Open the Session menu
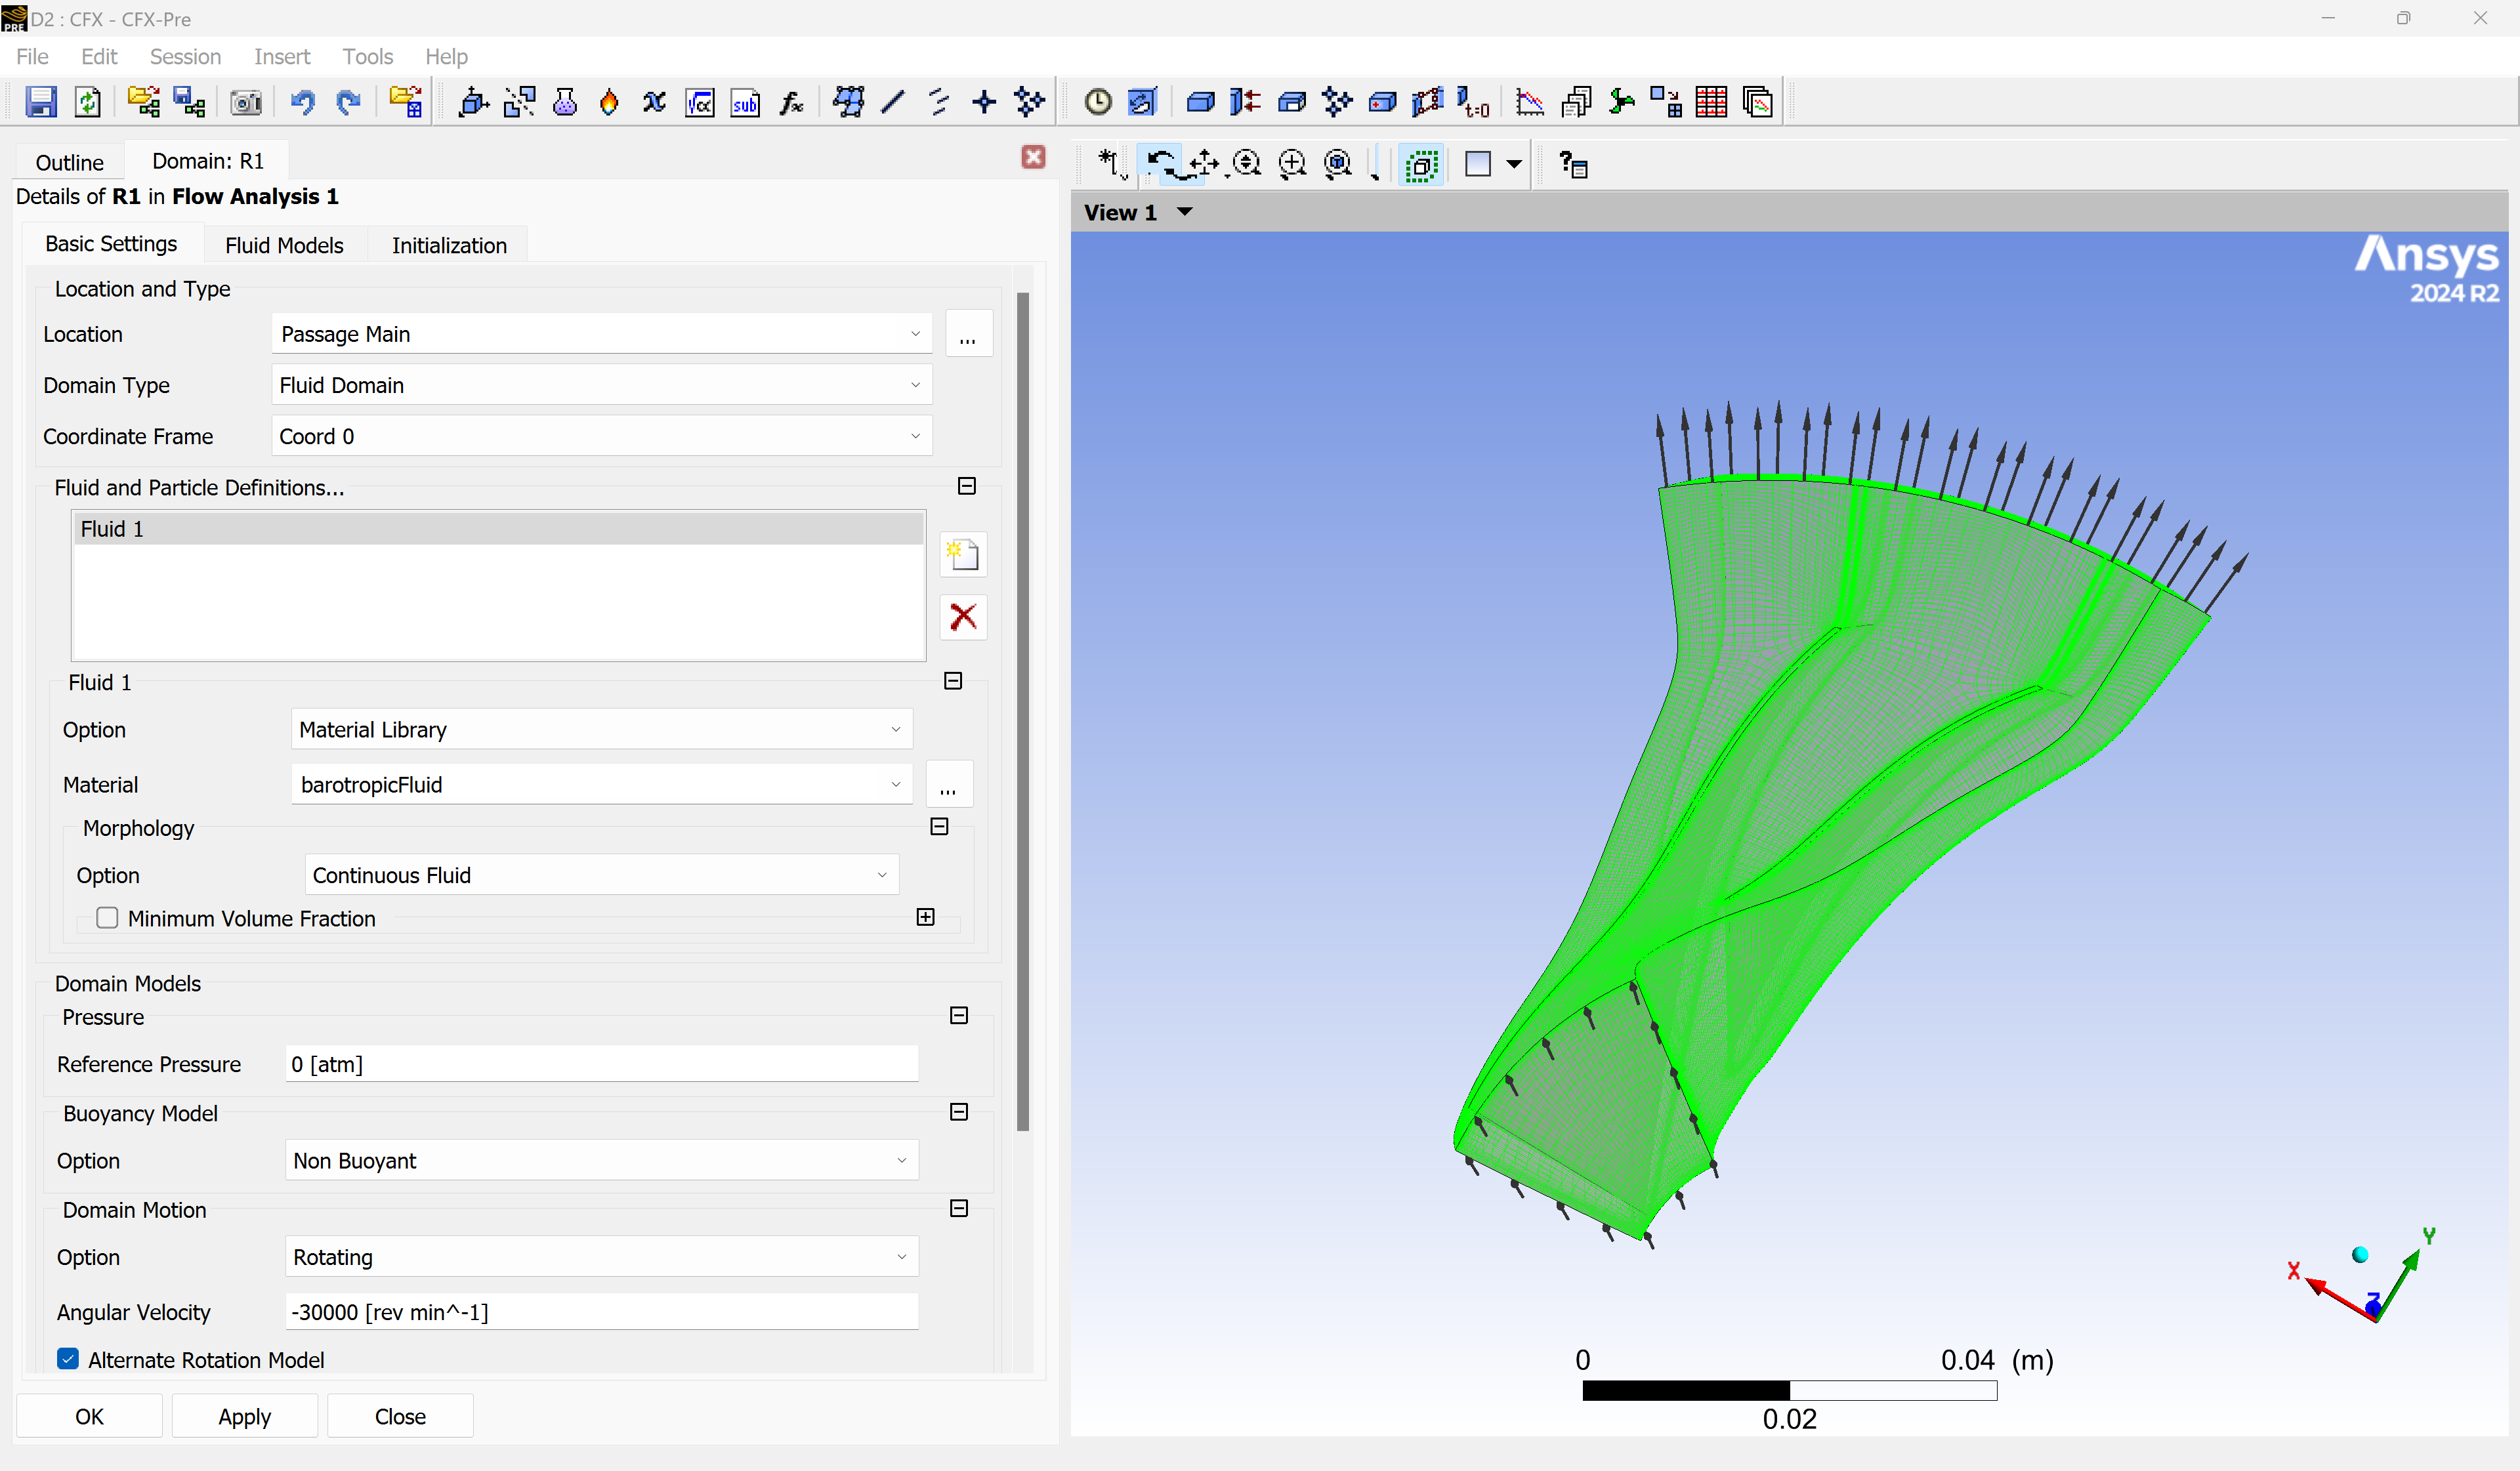The width and height of the screenshot is (2520, 1471). coord(185,57)
